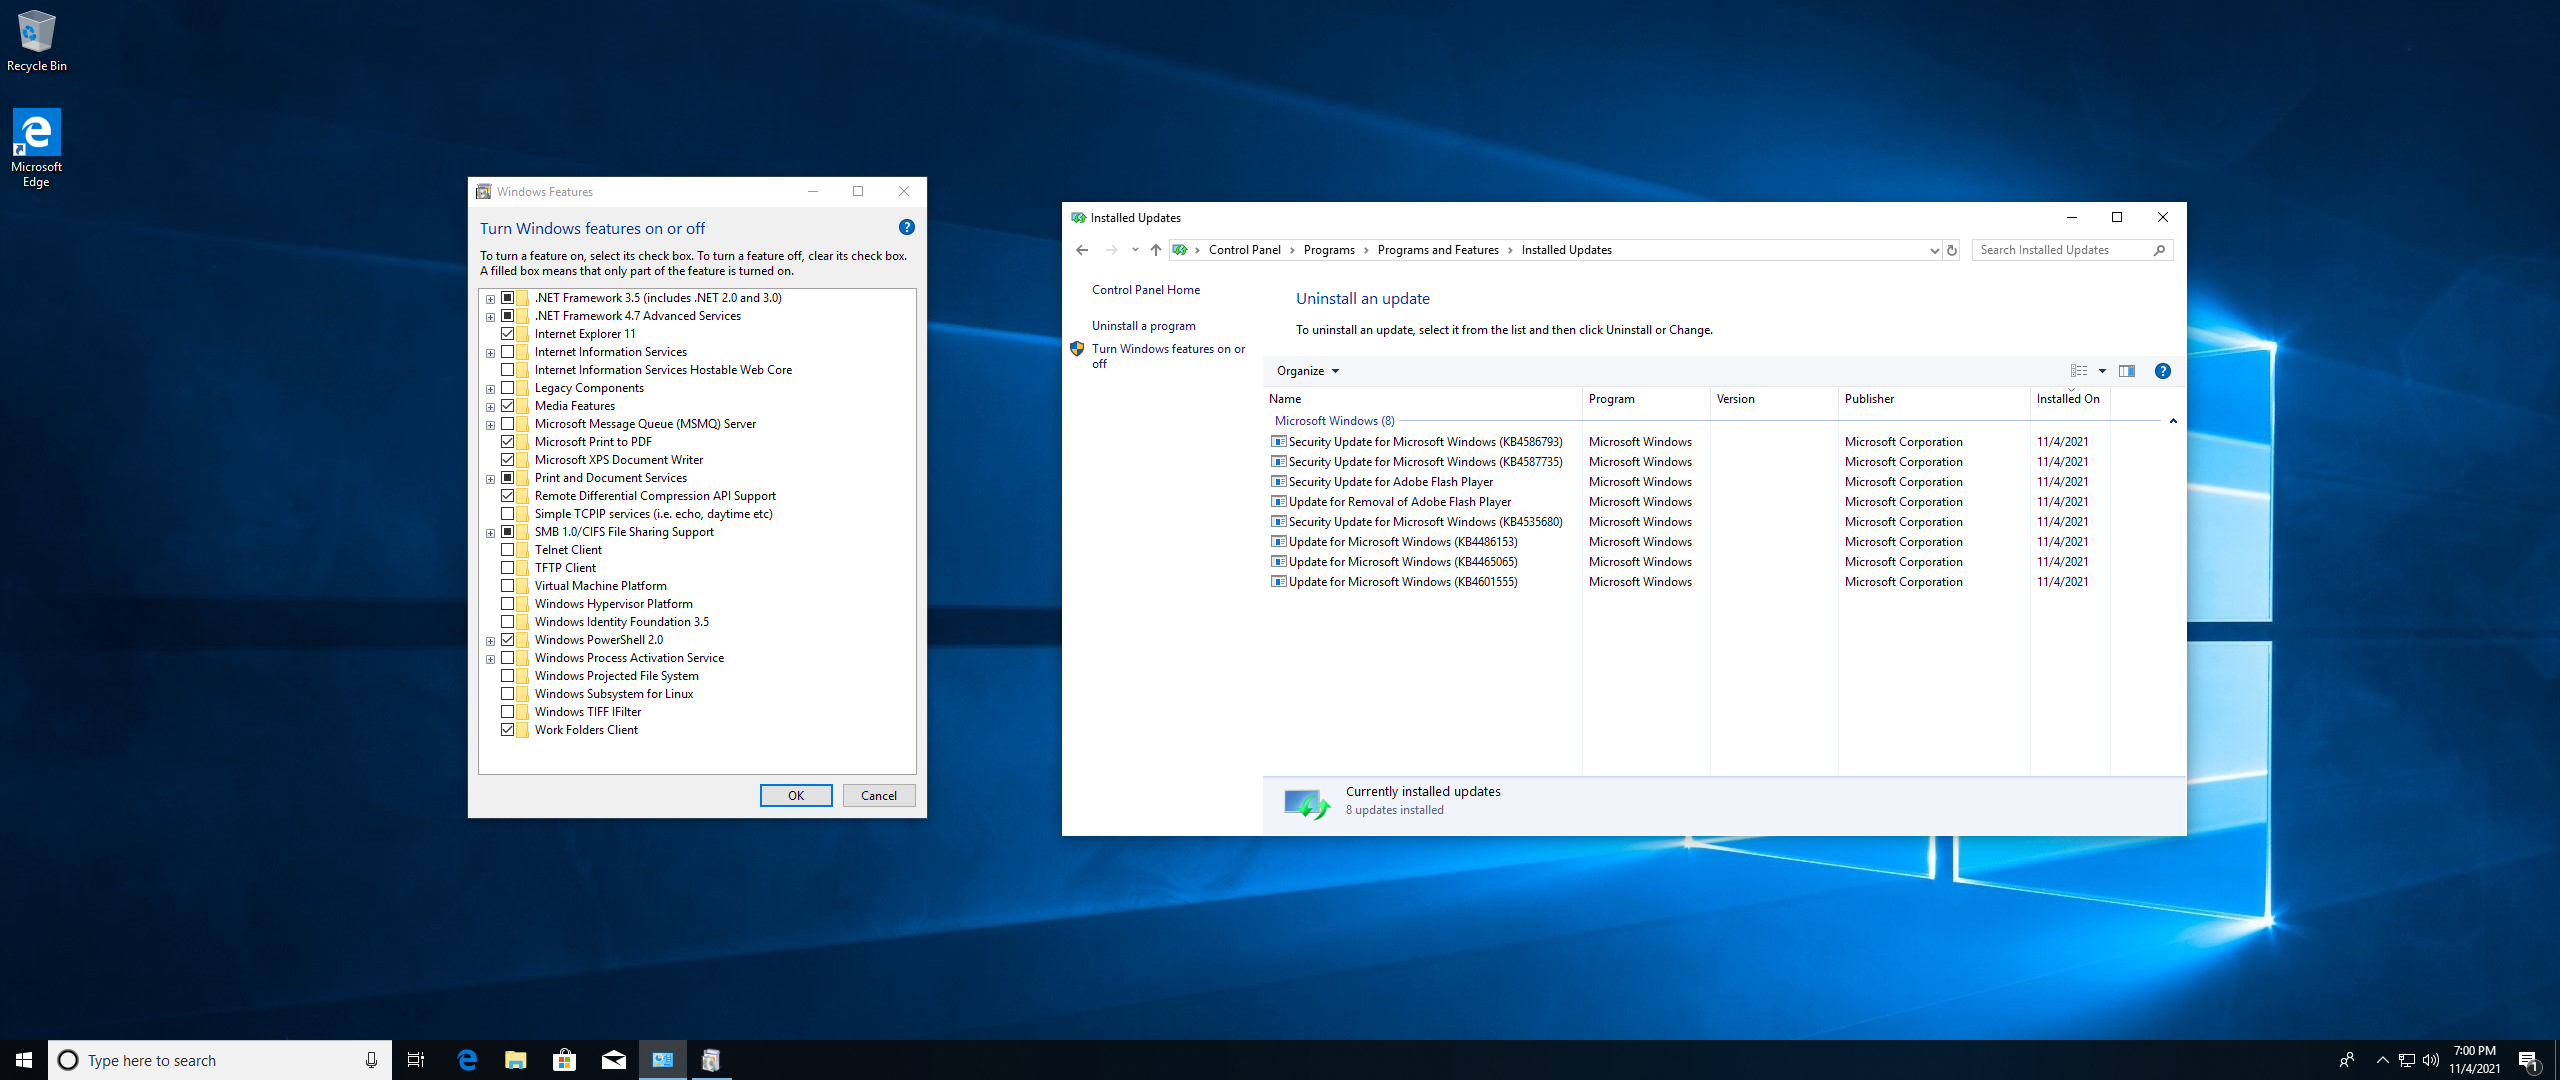Open the view options dropdown arrow
Viewport: 2560px width, 1080px height.
(2102, 371)
